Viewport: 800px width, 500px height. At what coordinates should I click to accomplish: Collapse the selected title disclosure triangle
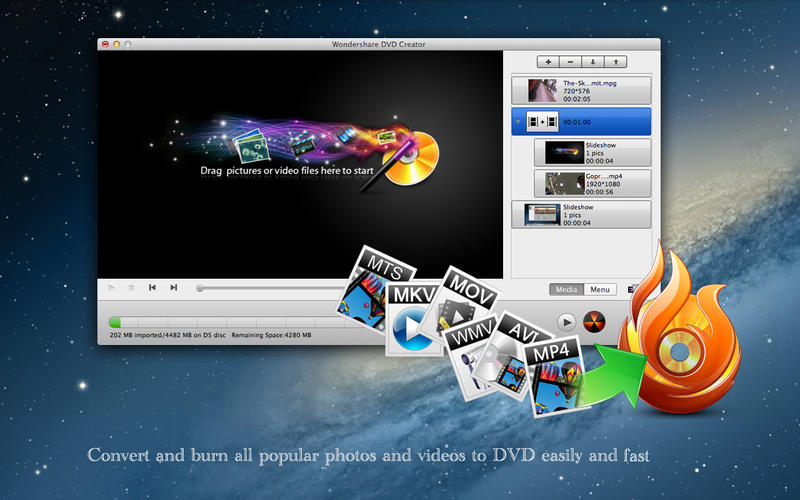(x=518, y=122)
